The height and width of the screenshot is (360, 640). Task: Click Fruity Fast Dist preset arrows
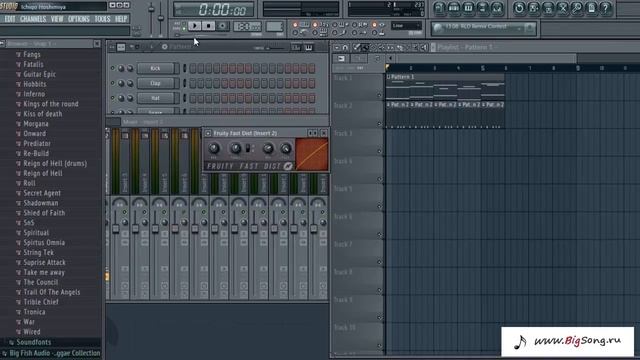tap(313, 133)
